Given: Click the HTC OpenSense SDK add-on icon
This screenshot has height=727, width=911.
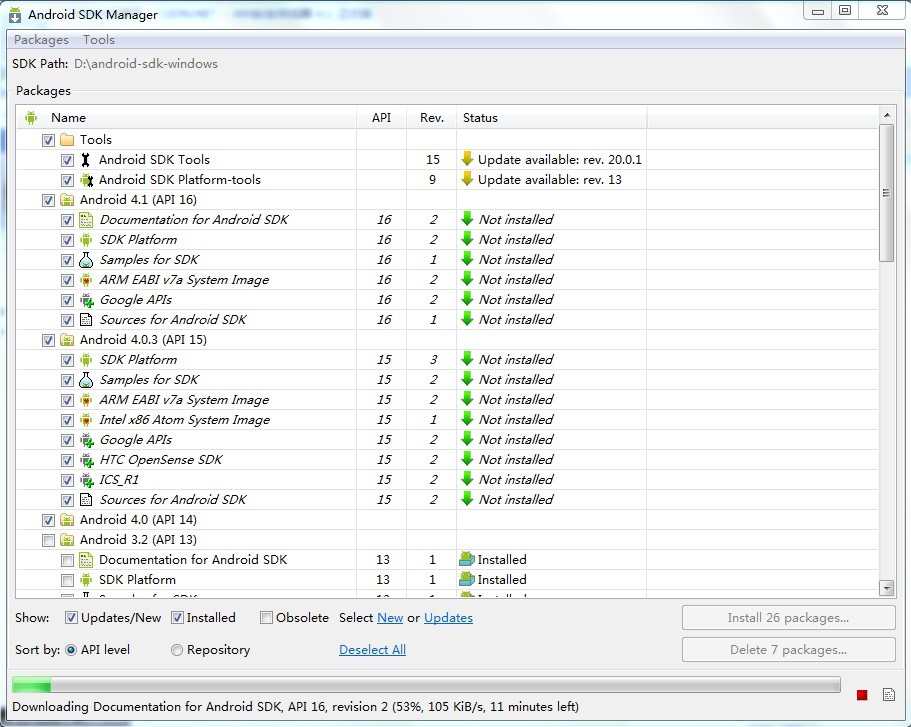Looking at the screenshot, I should [x=87, y=460].
